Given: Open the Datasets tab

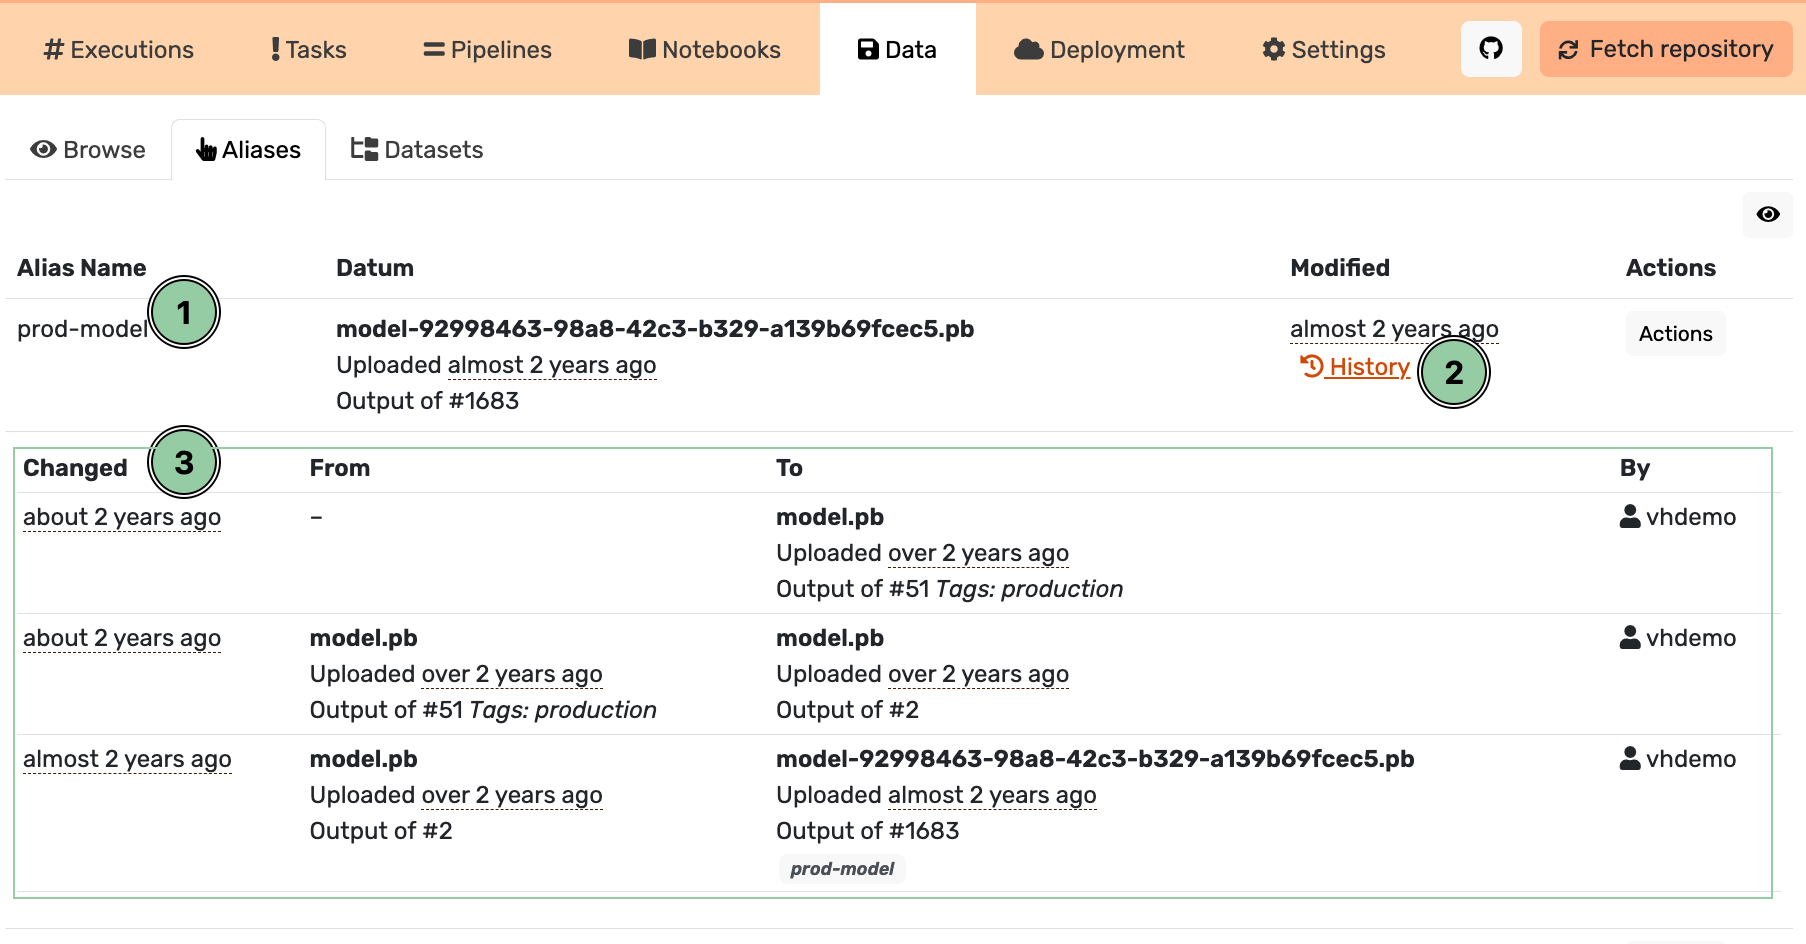Looking at the screenshot, I should tap(417, 150).
